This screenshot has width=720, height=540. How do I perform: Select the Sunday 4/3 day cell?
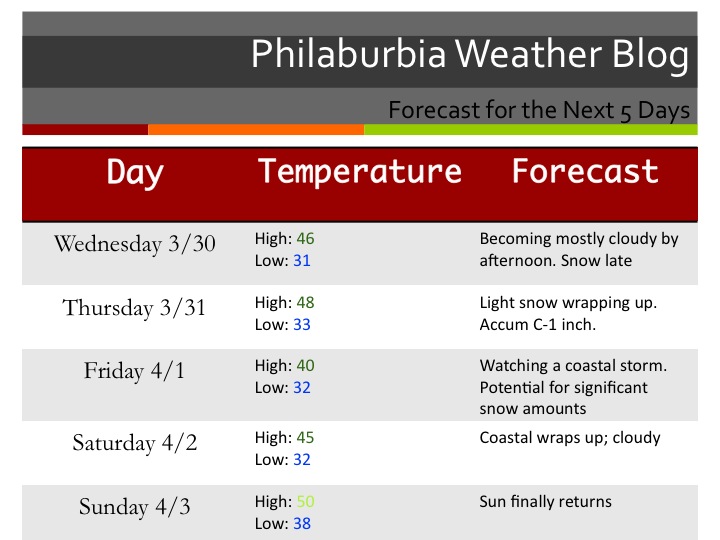point(134,507)
